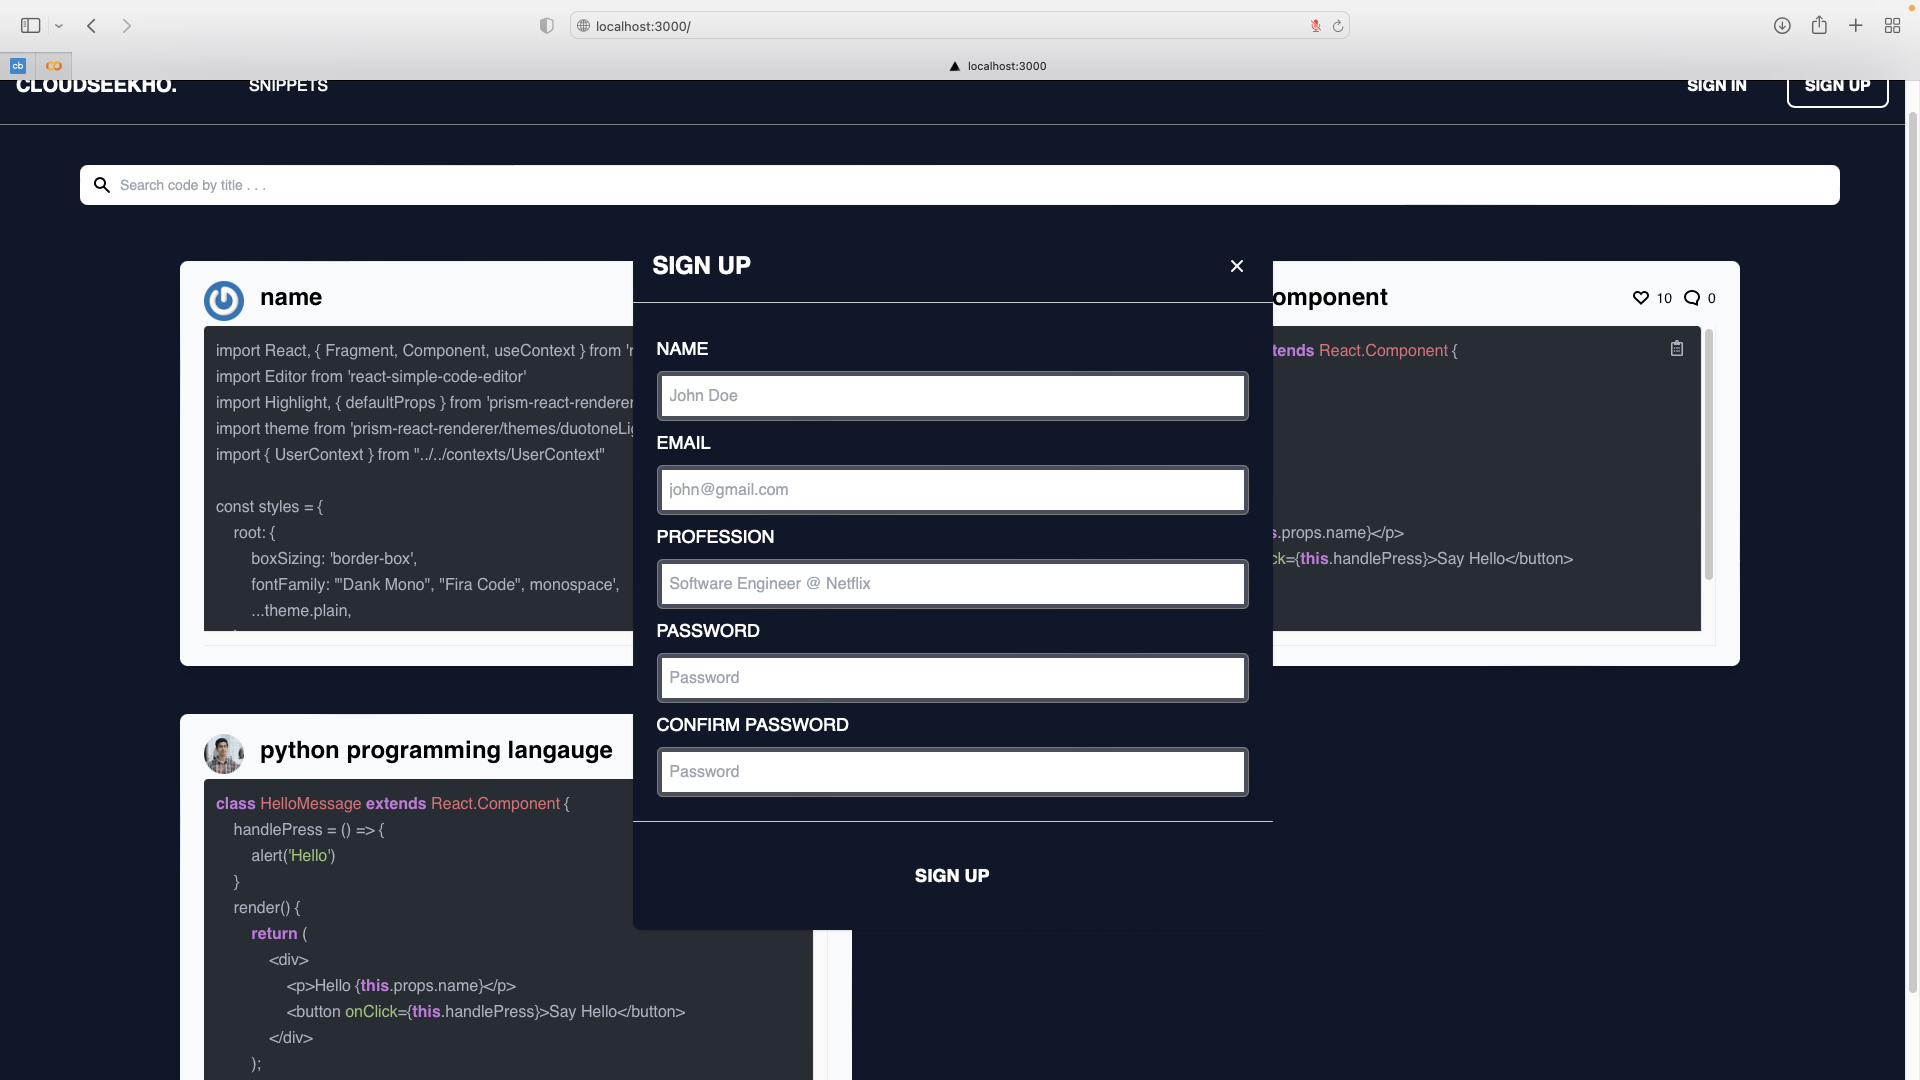Image resolution: width=1920 pixels, height=1080 pixels.
Task: Click the heart like icon
Action: [x=1641, y=298]
